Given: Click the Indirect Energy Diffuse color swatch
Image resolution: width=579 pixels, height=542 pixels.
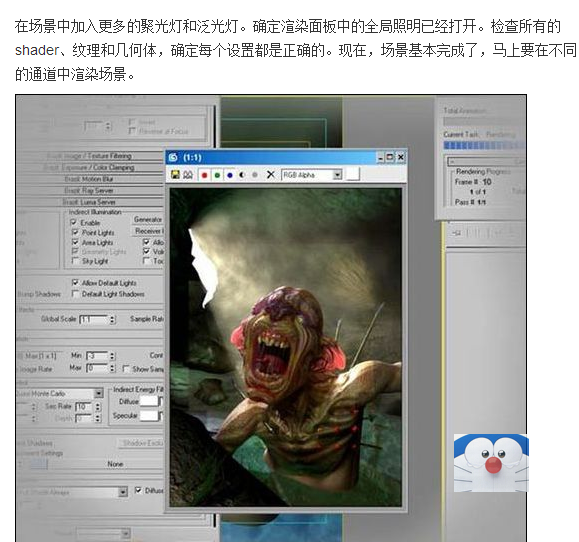Looking at the screenshot, I should pyautogui.click(x=149, y=402).
